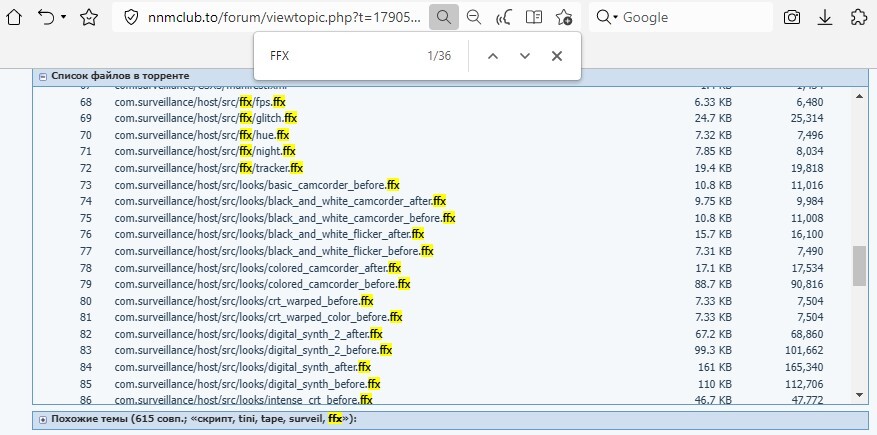Click the file list scroll up arrow
Screen dimensions: 877x435
click(860, 96)
